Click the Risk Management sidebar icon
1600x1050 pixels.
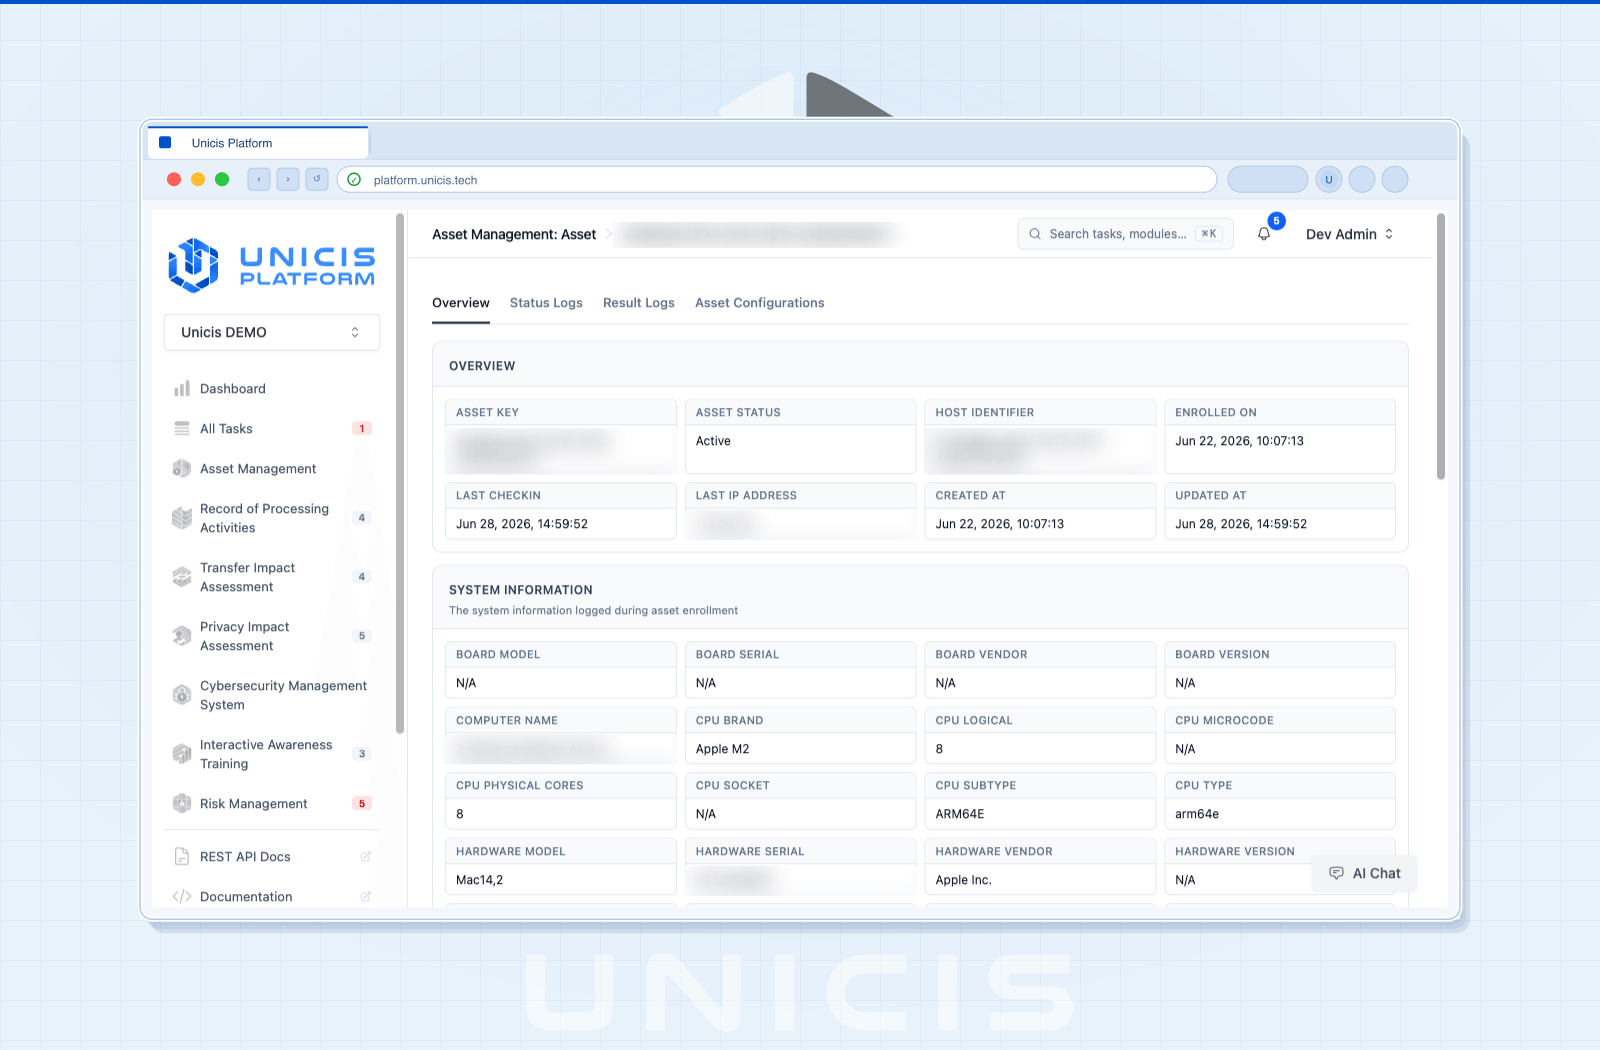182,803
